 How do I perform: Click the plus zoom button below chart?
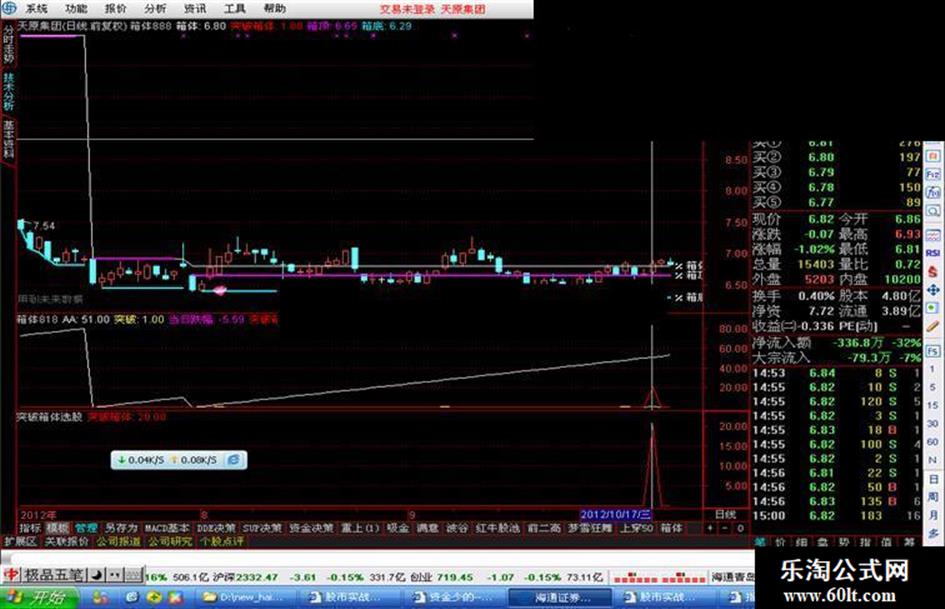[x=709, y=529]
